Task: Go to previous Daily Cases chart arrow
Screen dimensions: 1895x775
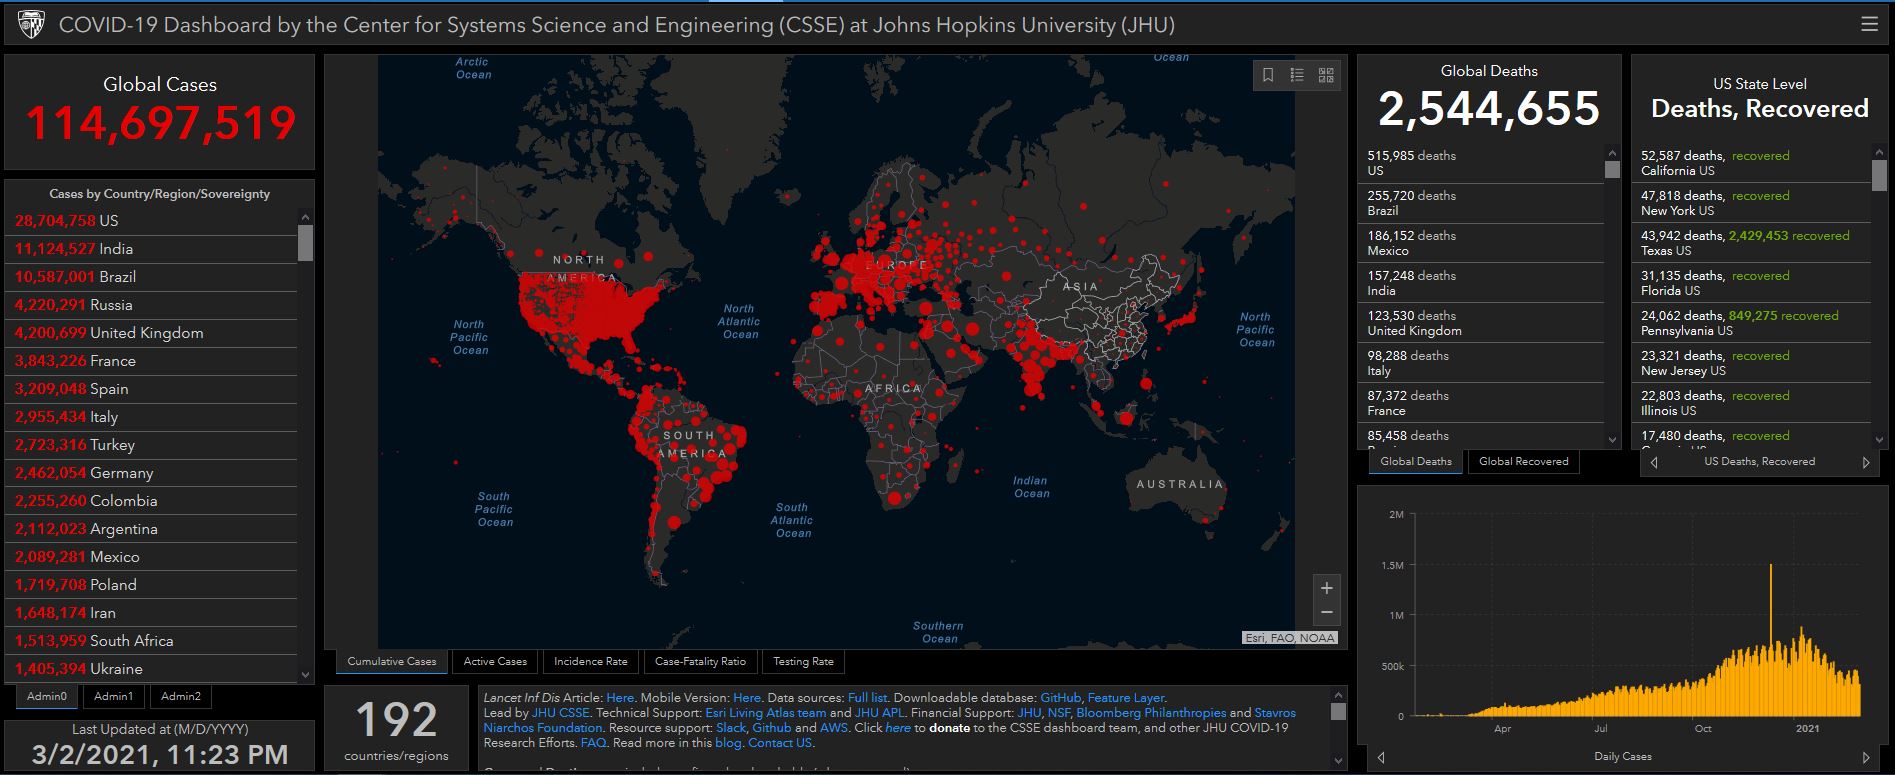Action: [1381, 757]
